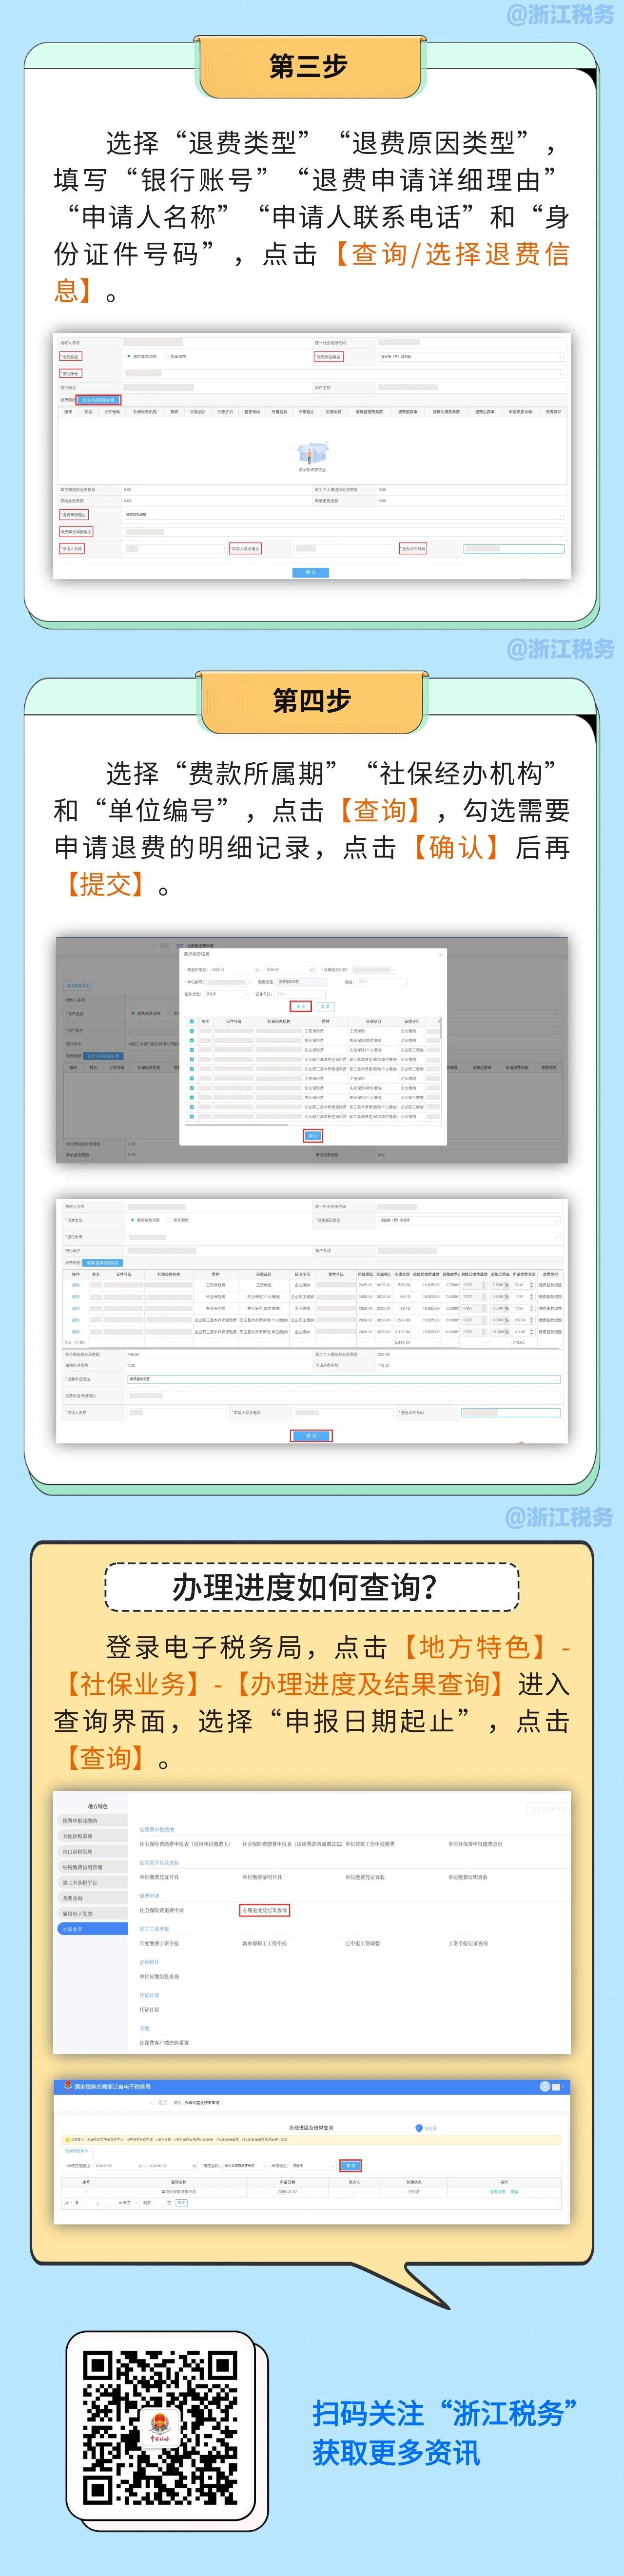
Task: Select the first 退费类型 radio option
Action: [129, 356]
